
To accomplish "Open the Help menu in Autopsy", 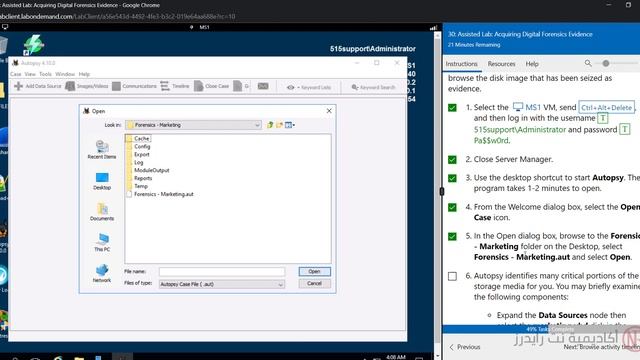I will pos(84,74).
